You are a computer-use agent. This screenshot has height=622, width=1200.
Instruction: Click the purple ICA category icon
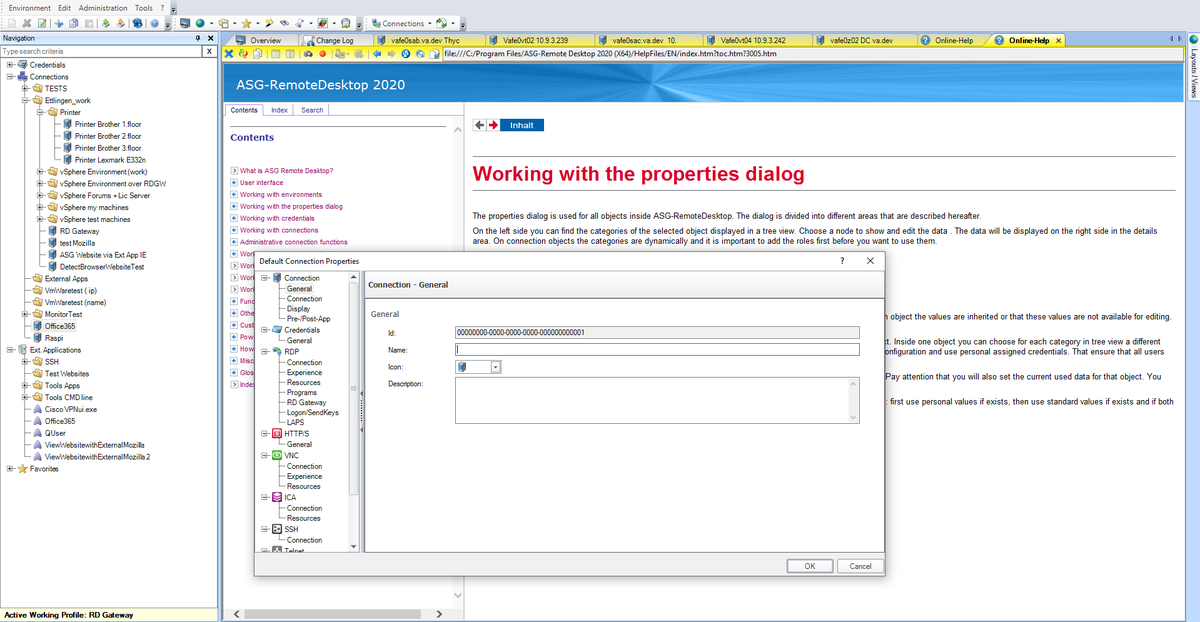pyautogui.click(x=277, y=497)
